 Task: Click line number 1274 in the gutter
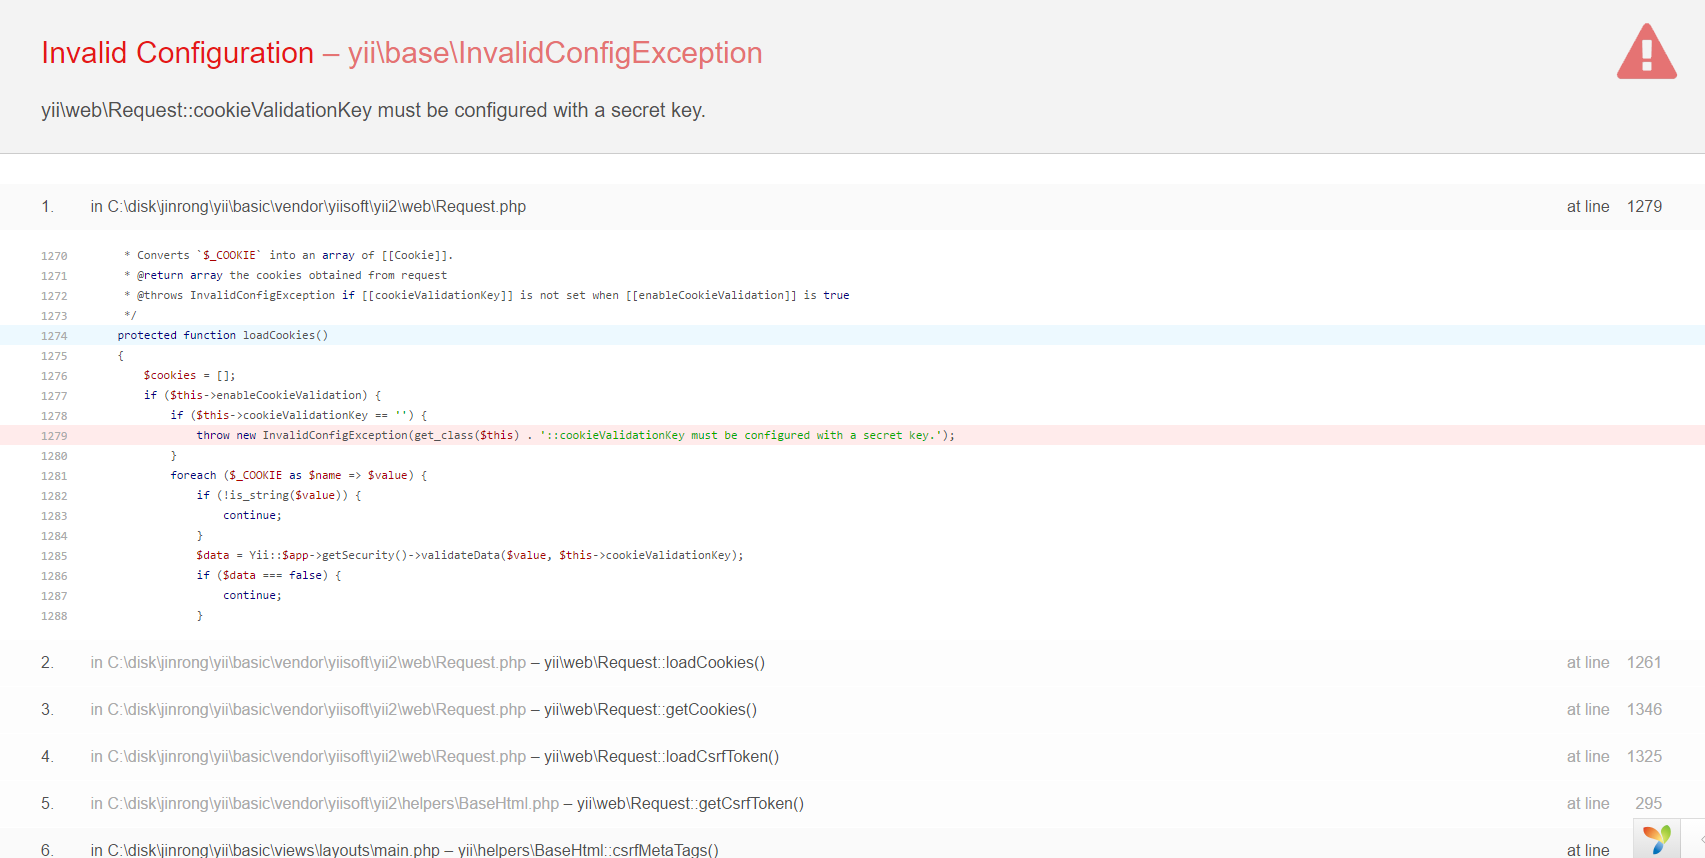pyautogui.click(x=54, y=336)
